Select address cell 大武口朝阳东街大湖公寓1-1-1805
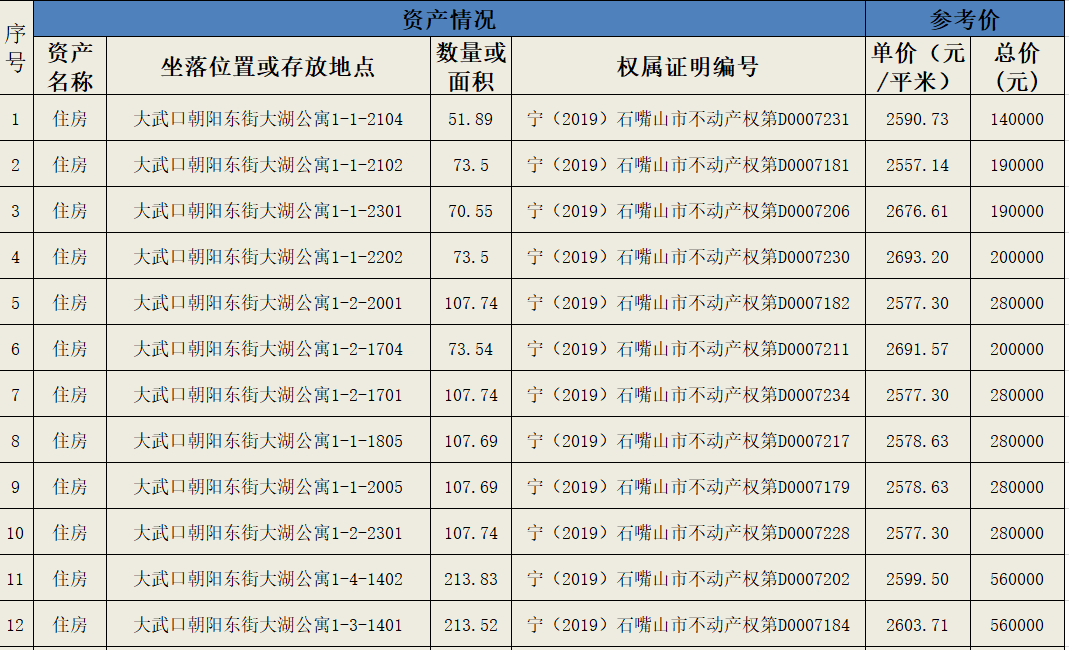Image resolution: width=1069 pixels, height=650 pixels. click(x=268, y=441)
